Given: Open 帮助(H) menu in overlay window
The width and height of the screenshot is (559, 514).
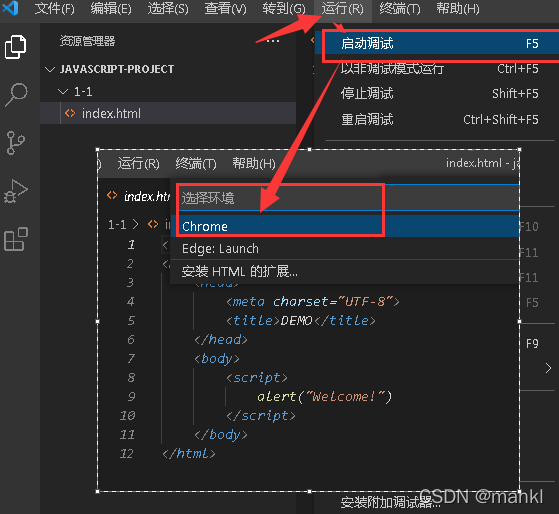Looking at the screenshot, I should pyautogui.click(x=254, y=164).
